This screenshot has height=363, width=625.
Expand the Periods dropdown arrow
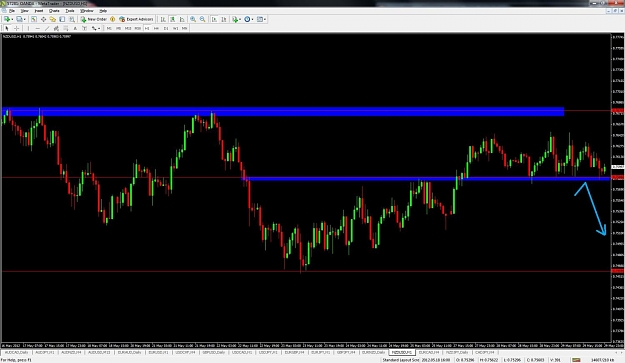[x=253, y=19]
